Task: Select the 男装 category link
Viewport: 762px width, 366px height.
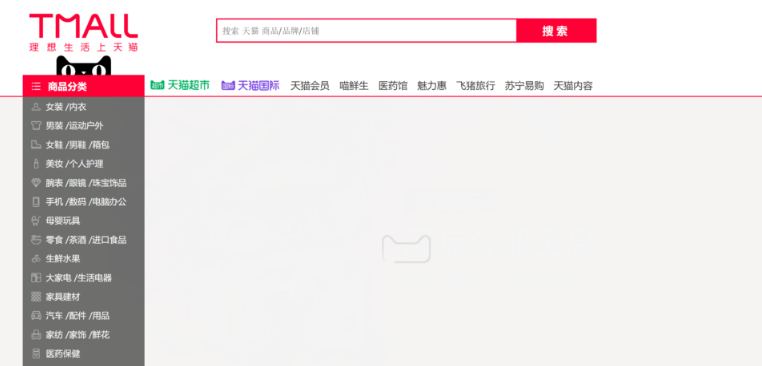Action: click(x=54, y=126)
